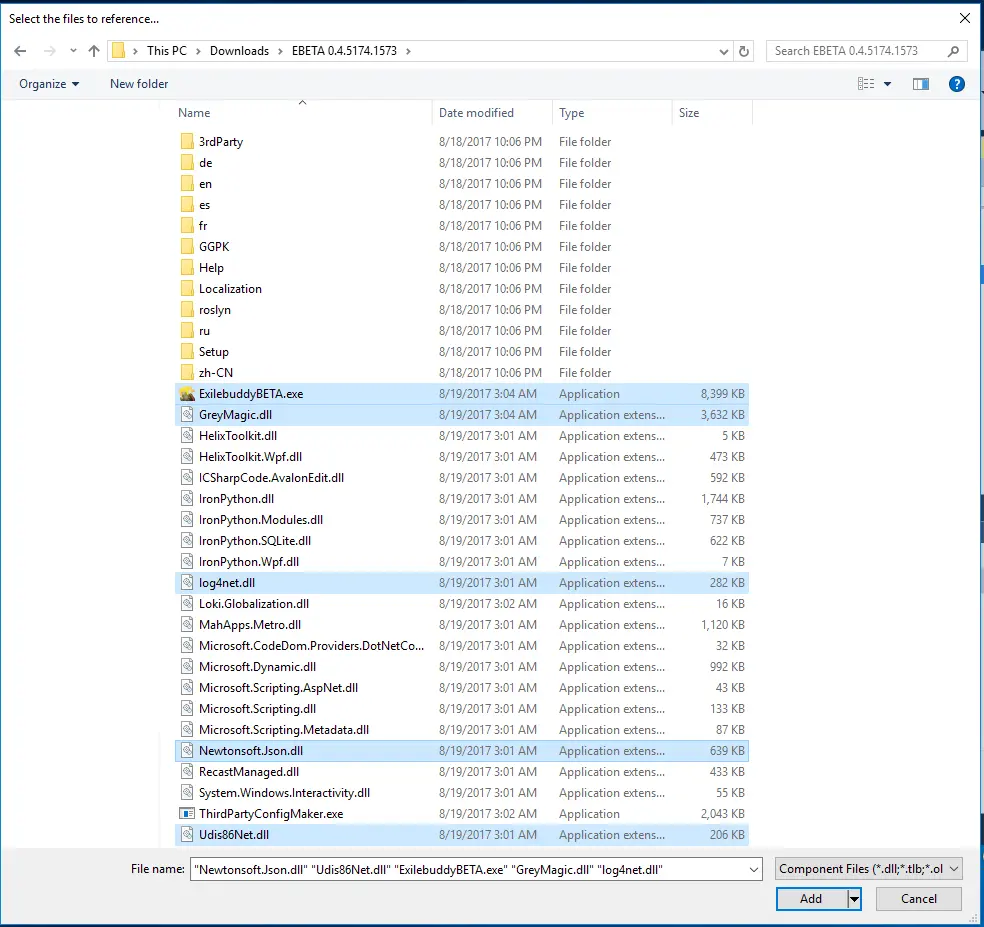This screenshot has height=927, width=984.
Task: Click the Newtonsoft.Json.dll file icon
Action: [187, 751]
